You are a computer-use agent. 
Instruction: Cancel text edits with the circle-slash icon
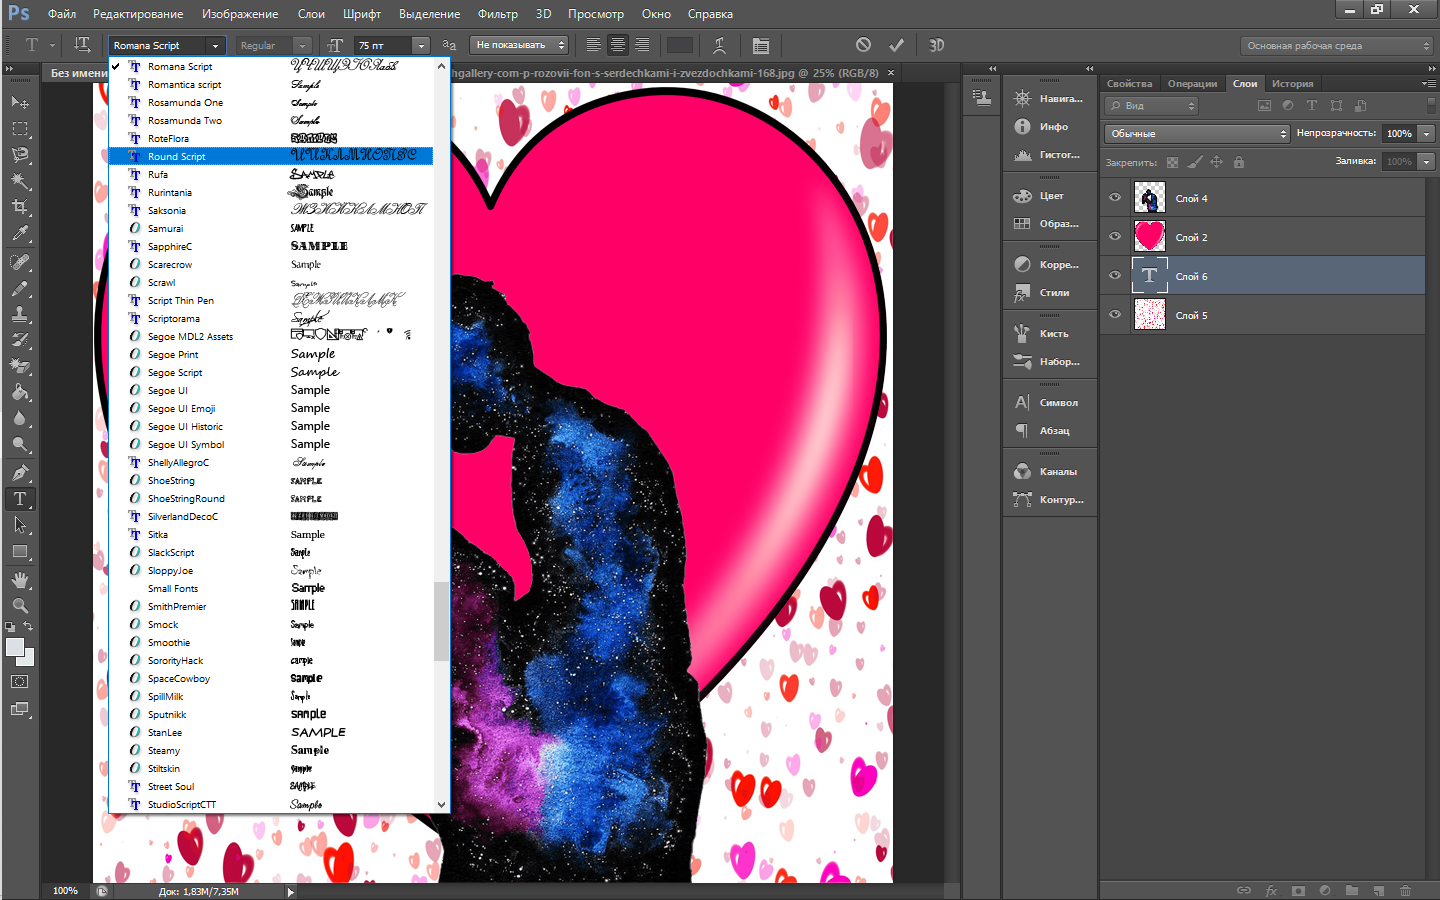pos(863,45)
